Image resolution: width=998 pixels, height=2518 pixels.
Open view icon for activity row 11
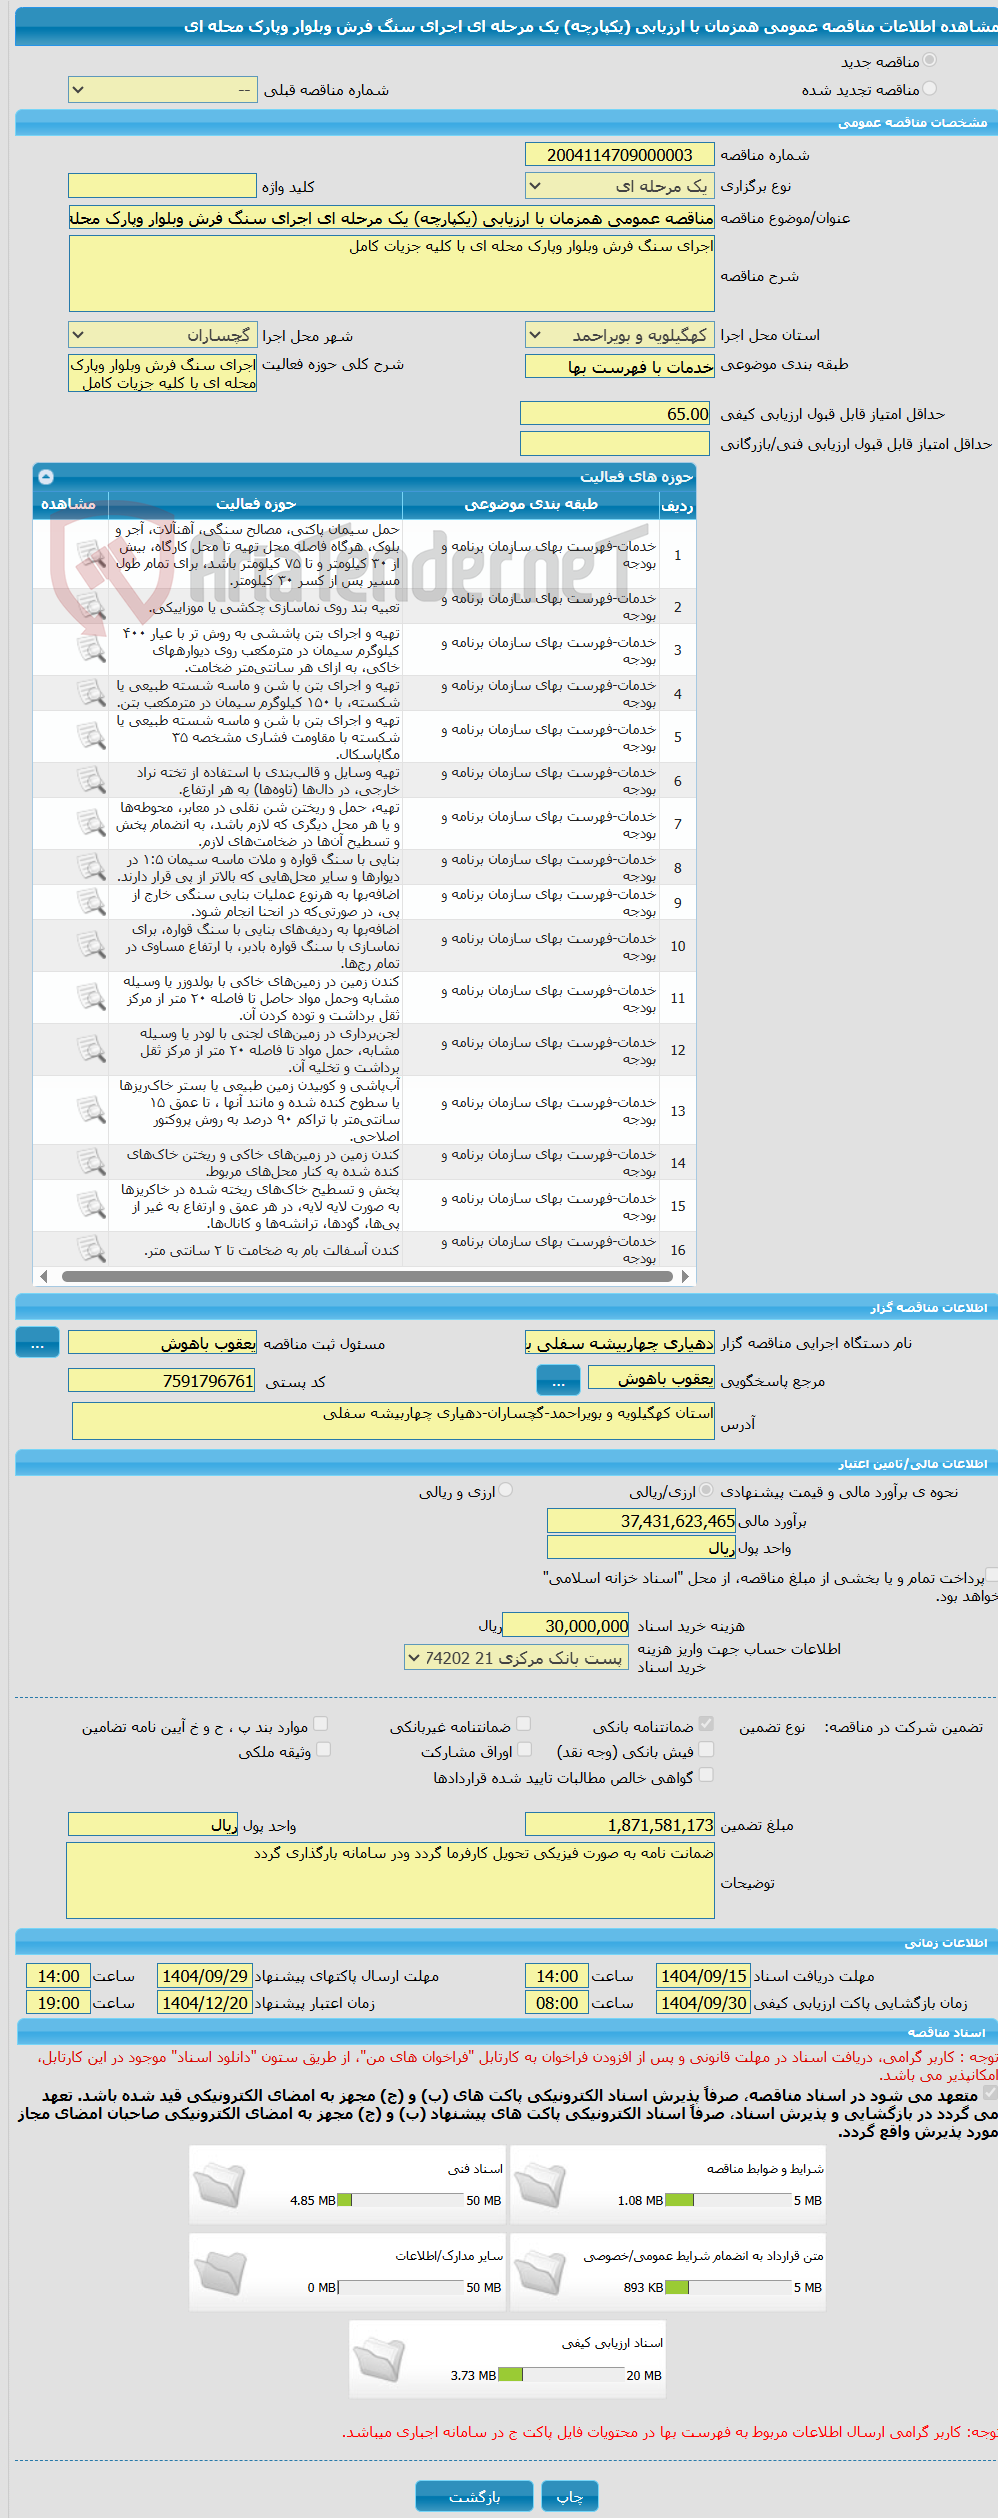point(91,997)
